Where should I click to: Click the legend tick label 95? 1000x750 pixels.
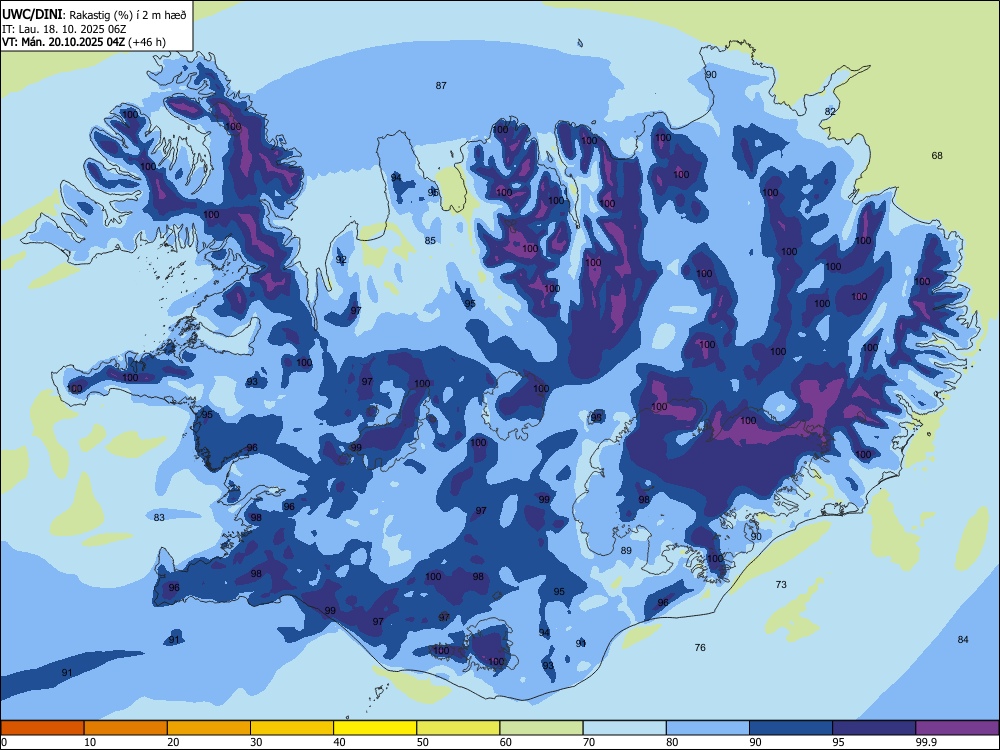point(839,742)
